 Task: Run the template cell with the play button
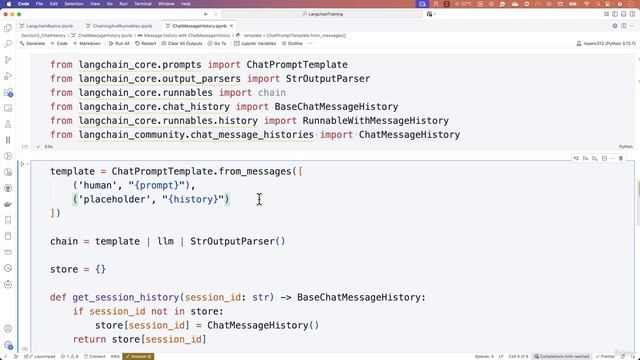22,164
